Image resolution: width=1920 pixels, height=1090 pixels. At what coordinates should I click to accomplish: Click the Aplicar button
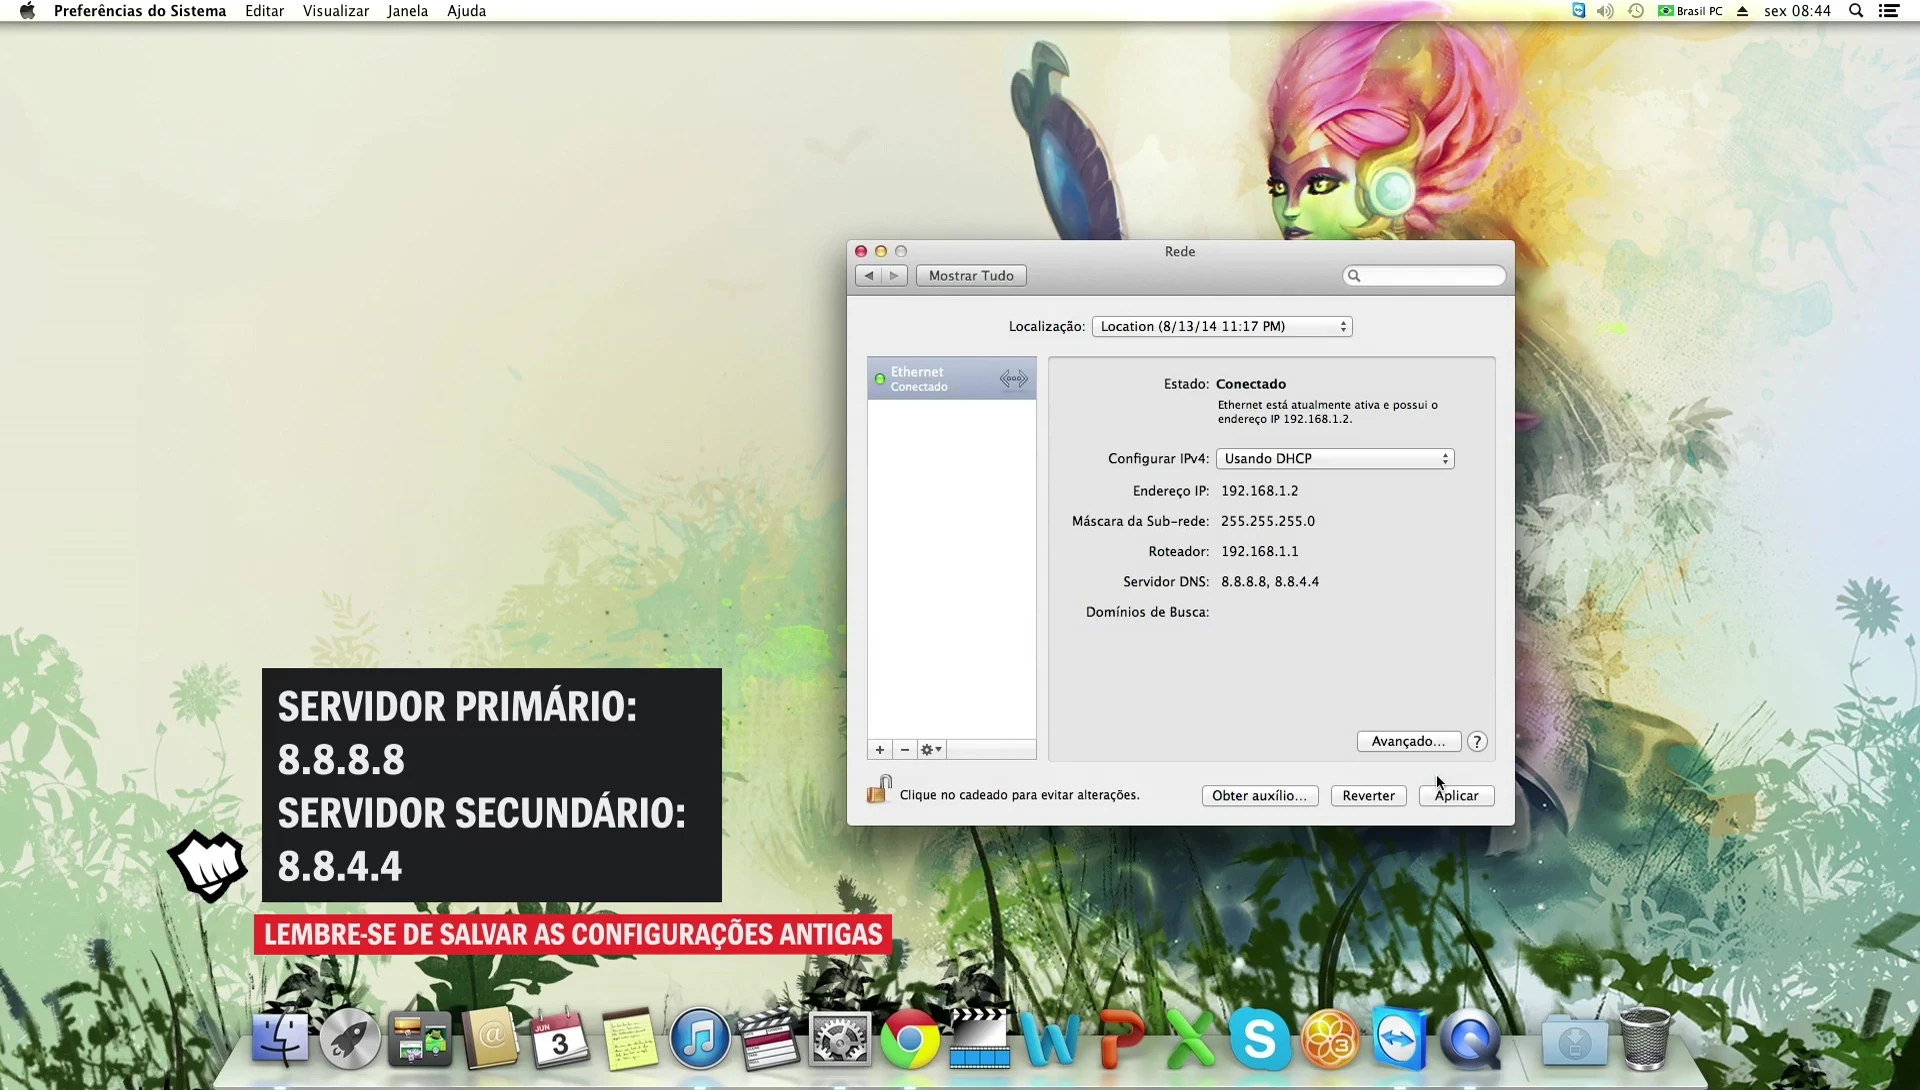(x=1456, y=796)
